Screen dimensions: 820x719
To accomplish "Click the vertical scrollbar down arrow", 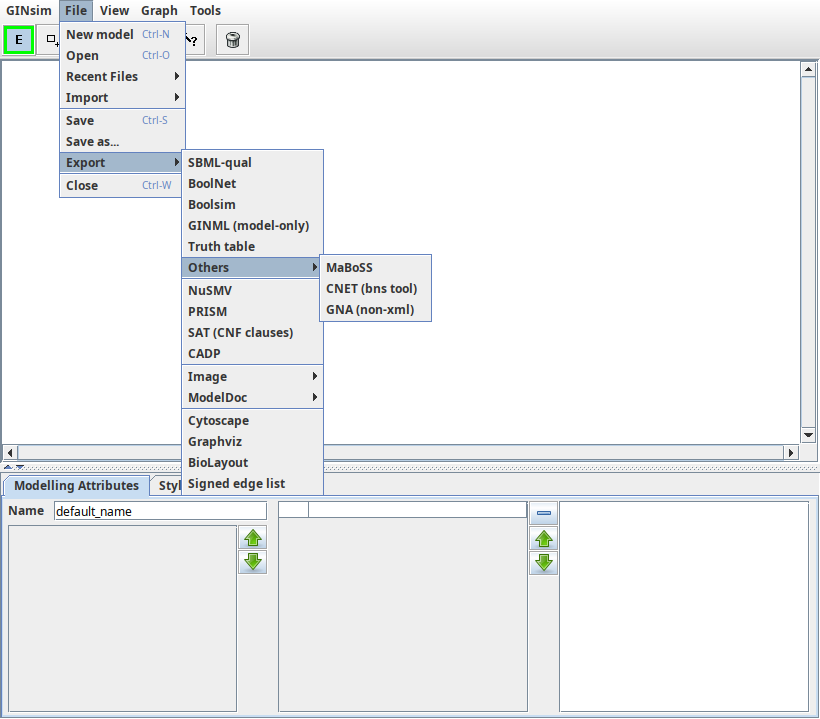I will (x=808, y=434).
